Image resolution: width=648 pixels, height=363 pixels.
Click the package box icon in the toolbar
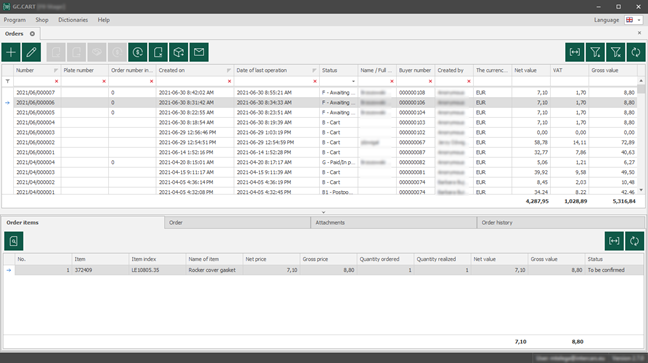(x=178, y=52)
